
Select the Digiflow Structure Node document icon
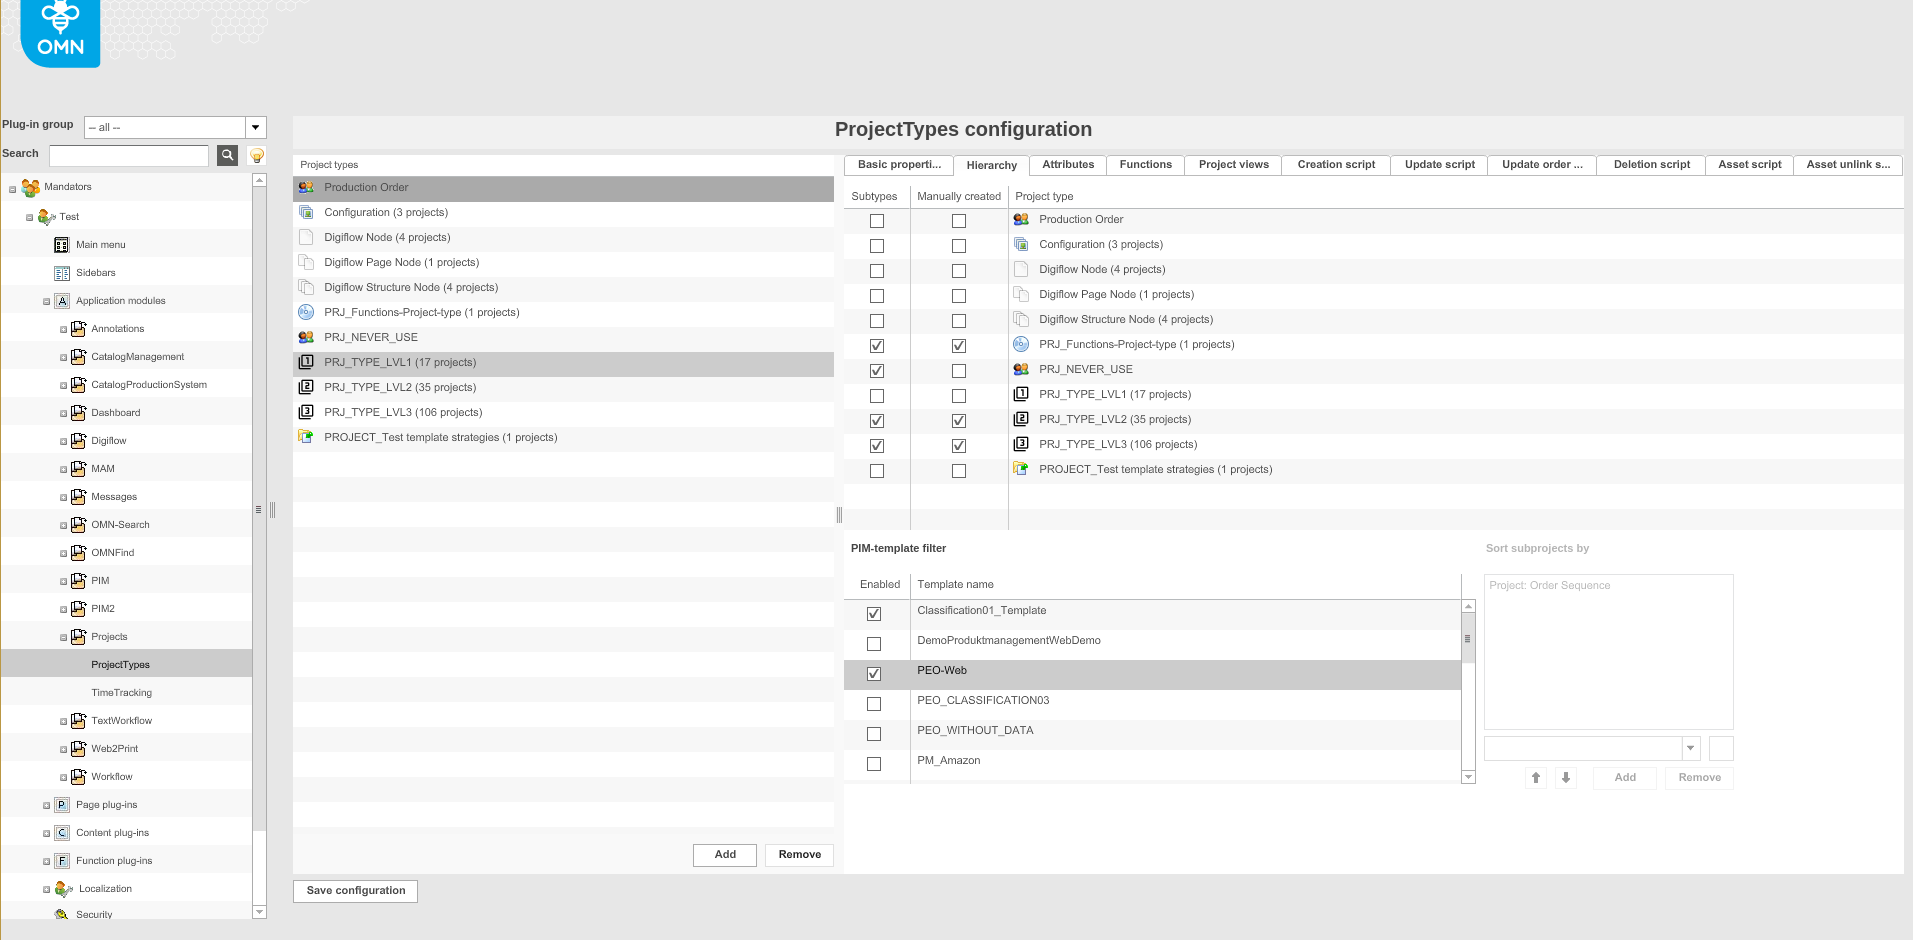[306, 287]
